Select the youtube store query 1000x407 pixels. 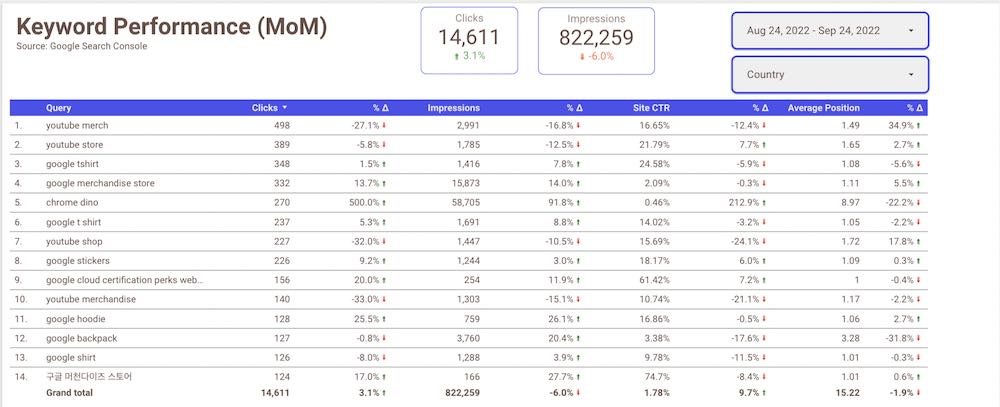74,145
